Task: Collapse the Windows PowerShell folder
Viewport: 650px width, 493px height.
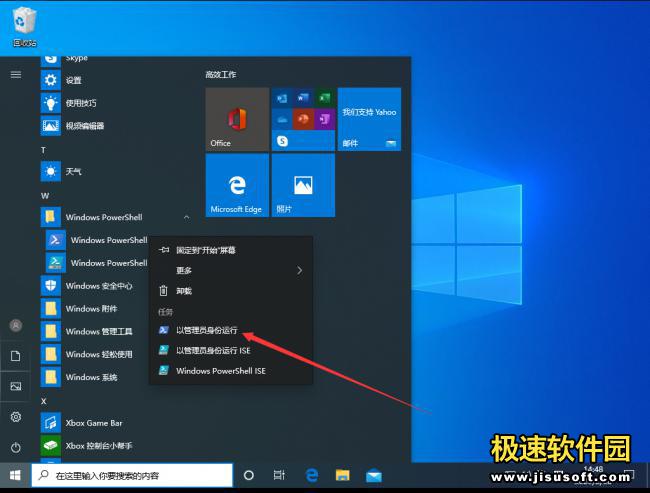Action: [114, 217]
